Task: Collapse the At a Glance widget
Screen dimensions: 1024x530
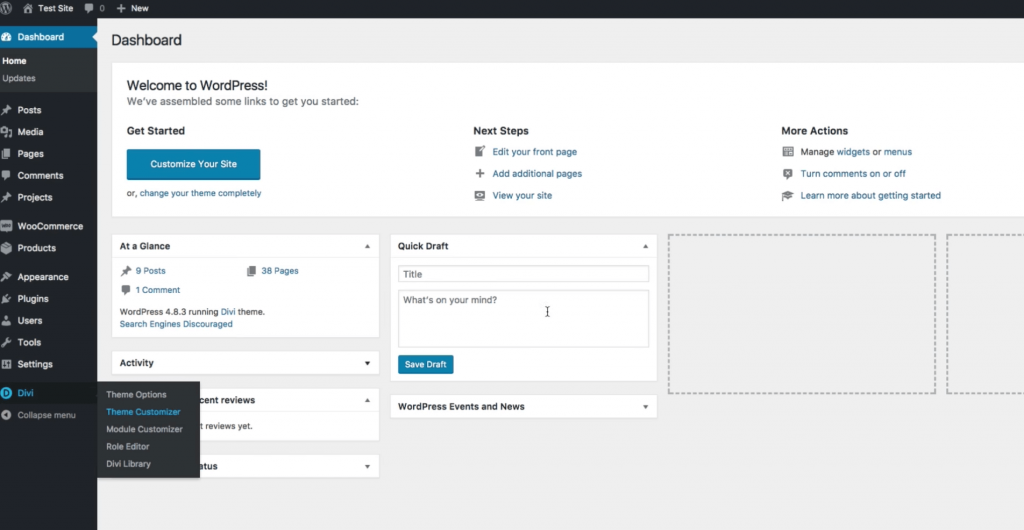Action: click(x=367, y=246)
